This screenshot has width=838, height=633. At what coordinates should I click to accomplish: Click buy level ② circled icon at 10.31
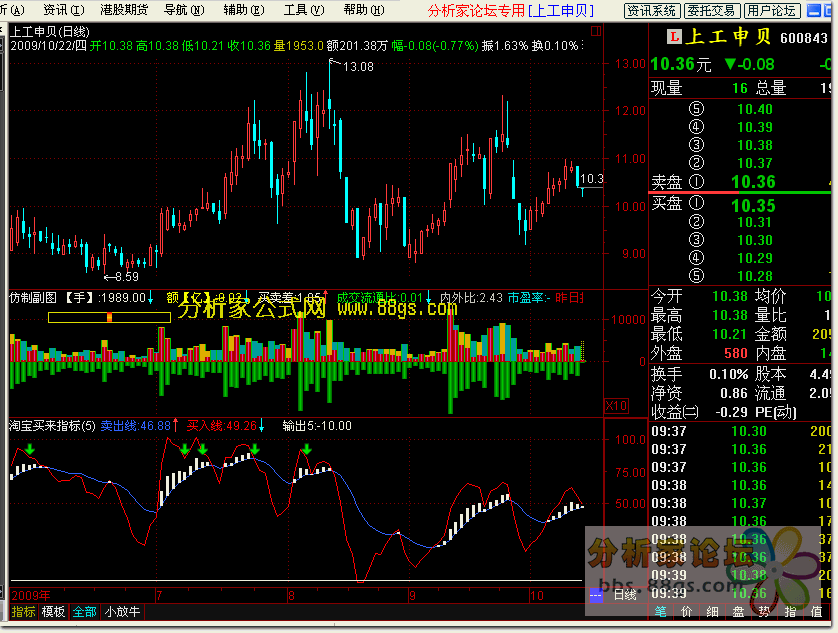click(x=696, y=222)
